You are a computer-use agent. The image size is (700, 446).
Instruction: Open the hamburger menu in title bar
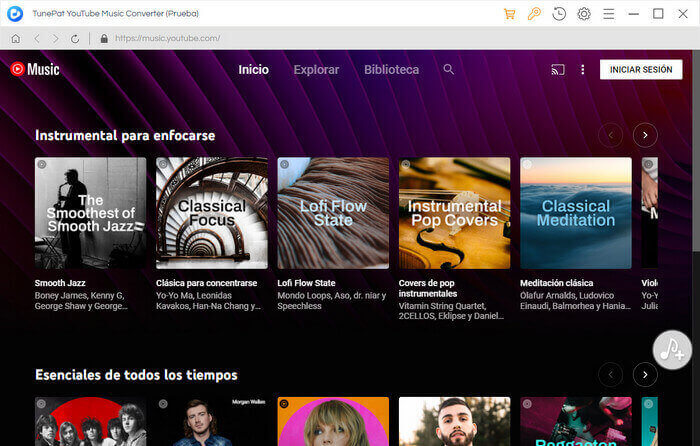(x=608, y=14)
